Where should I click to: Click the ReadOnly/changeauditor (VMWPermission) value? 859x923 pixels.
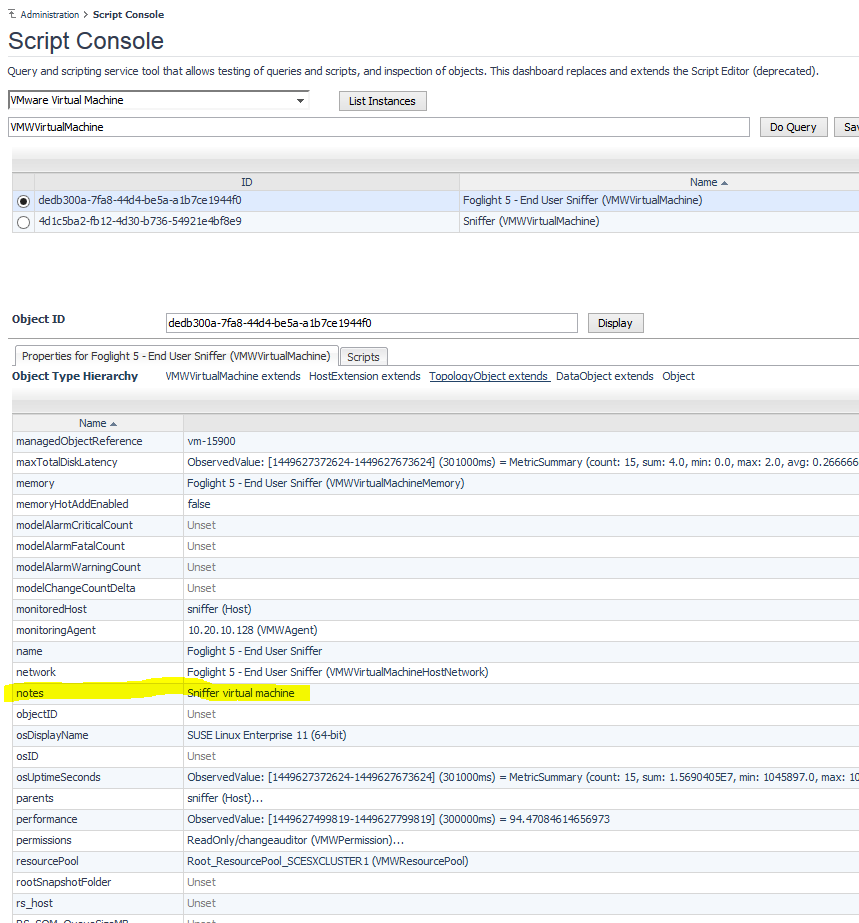[x=296, y=841]
